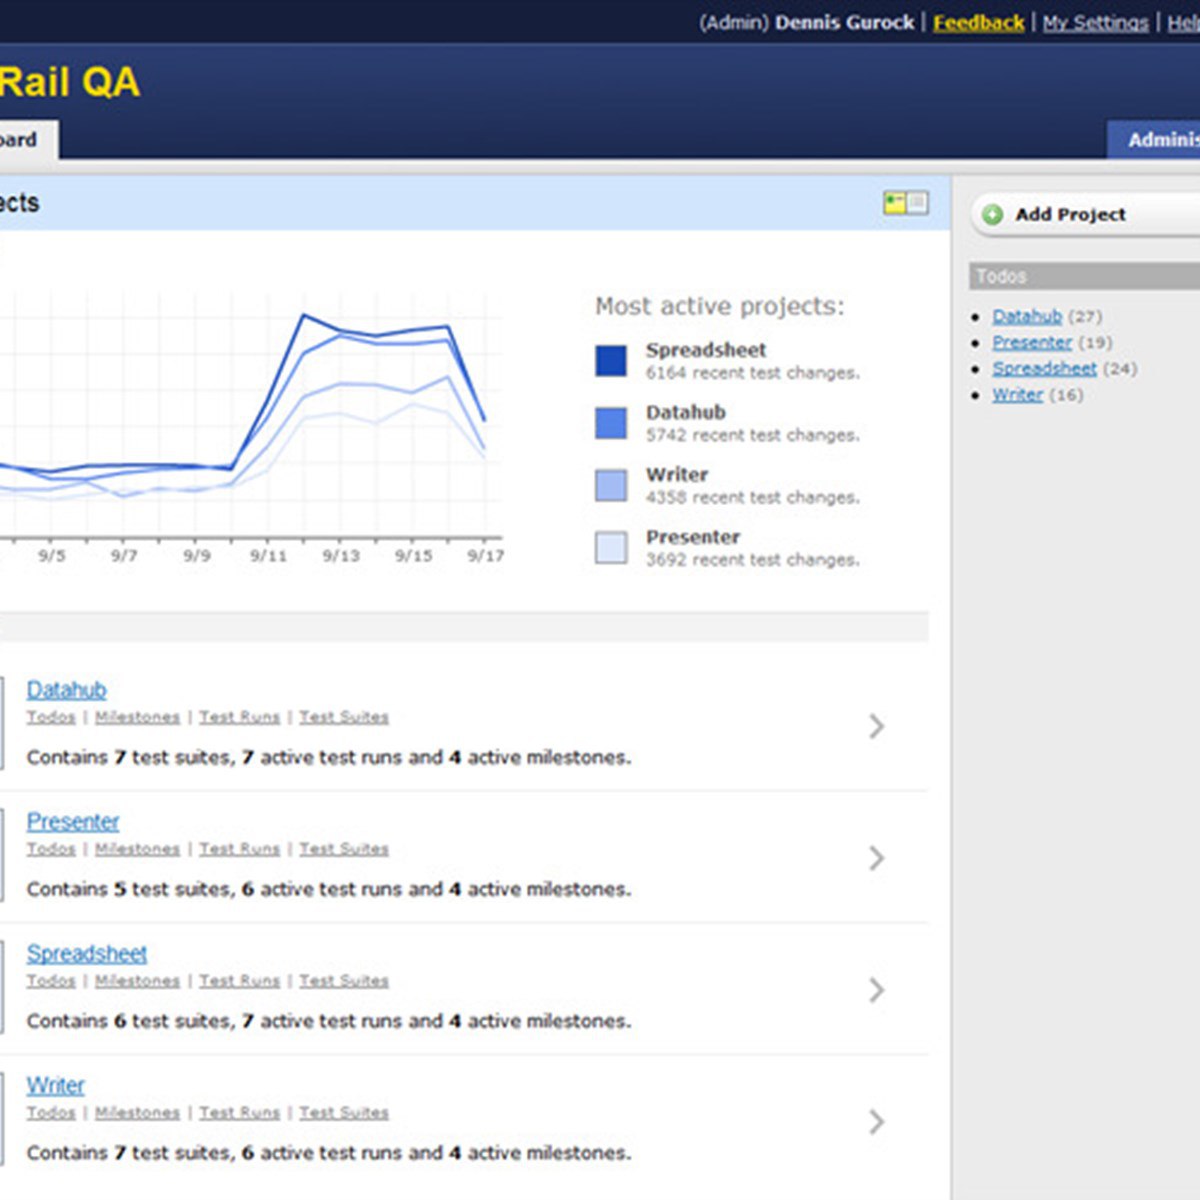The height and width of the screenshot is (1200, 1200).
Task: Open Presenter todos in sidebar
Action: [1032, 342]
